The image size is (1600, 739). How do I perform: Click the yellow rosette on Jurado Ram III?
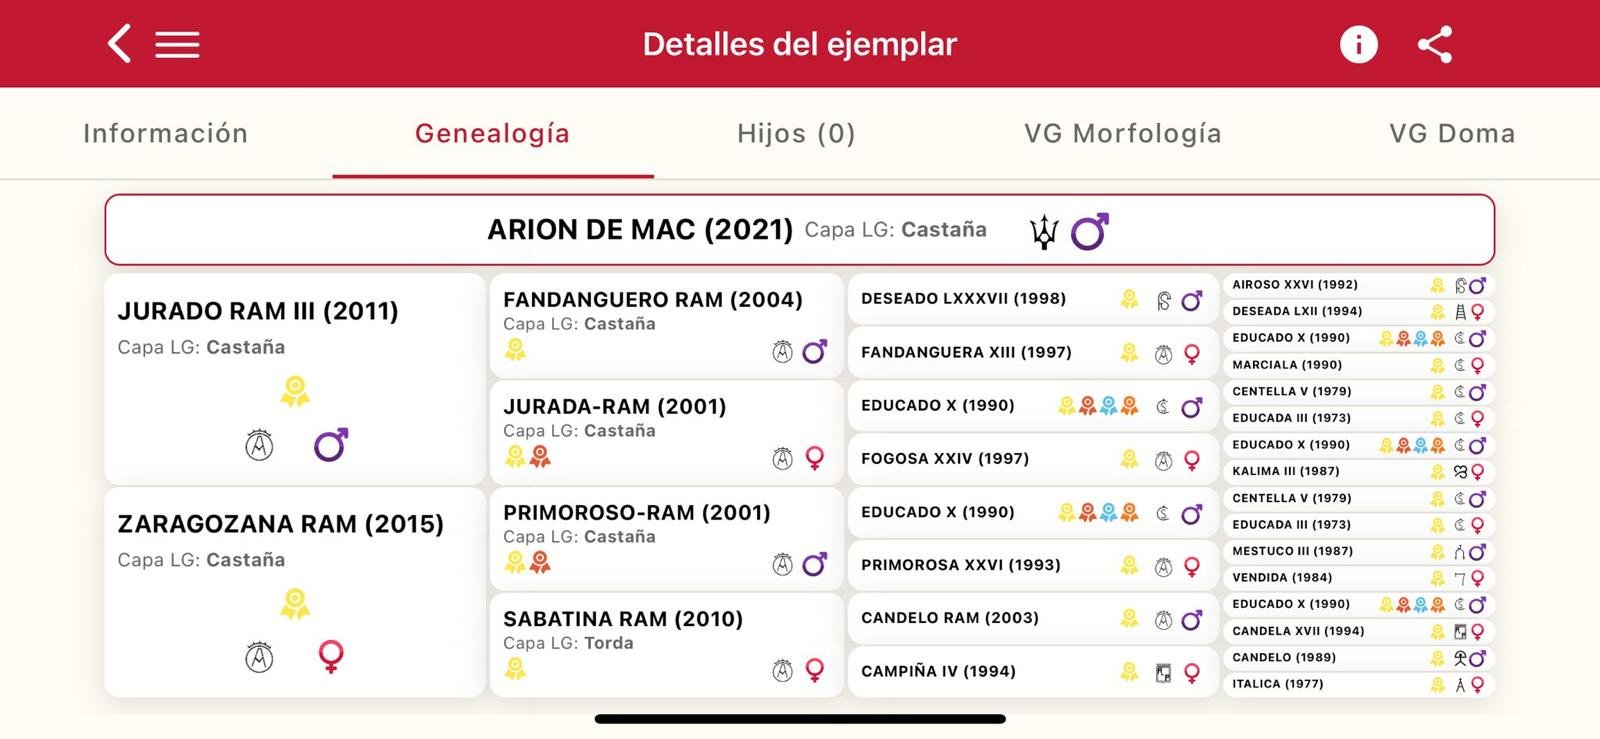point(295,391)
